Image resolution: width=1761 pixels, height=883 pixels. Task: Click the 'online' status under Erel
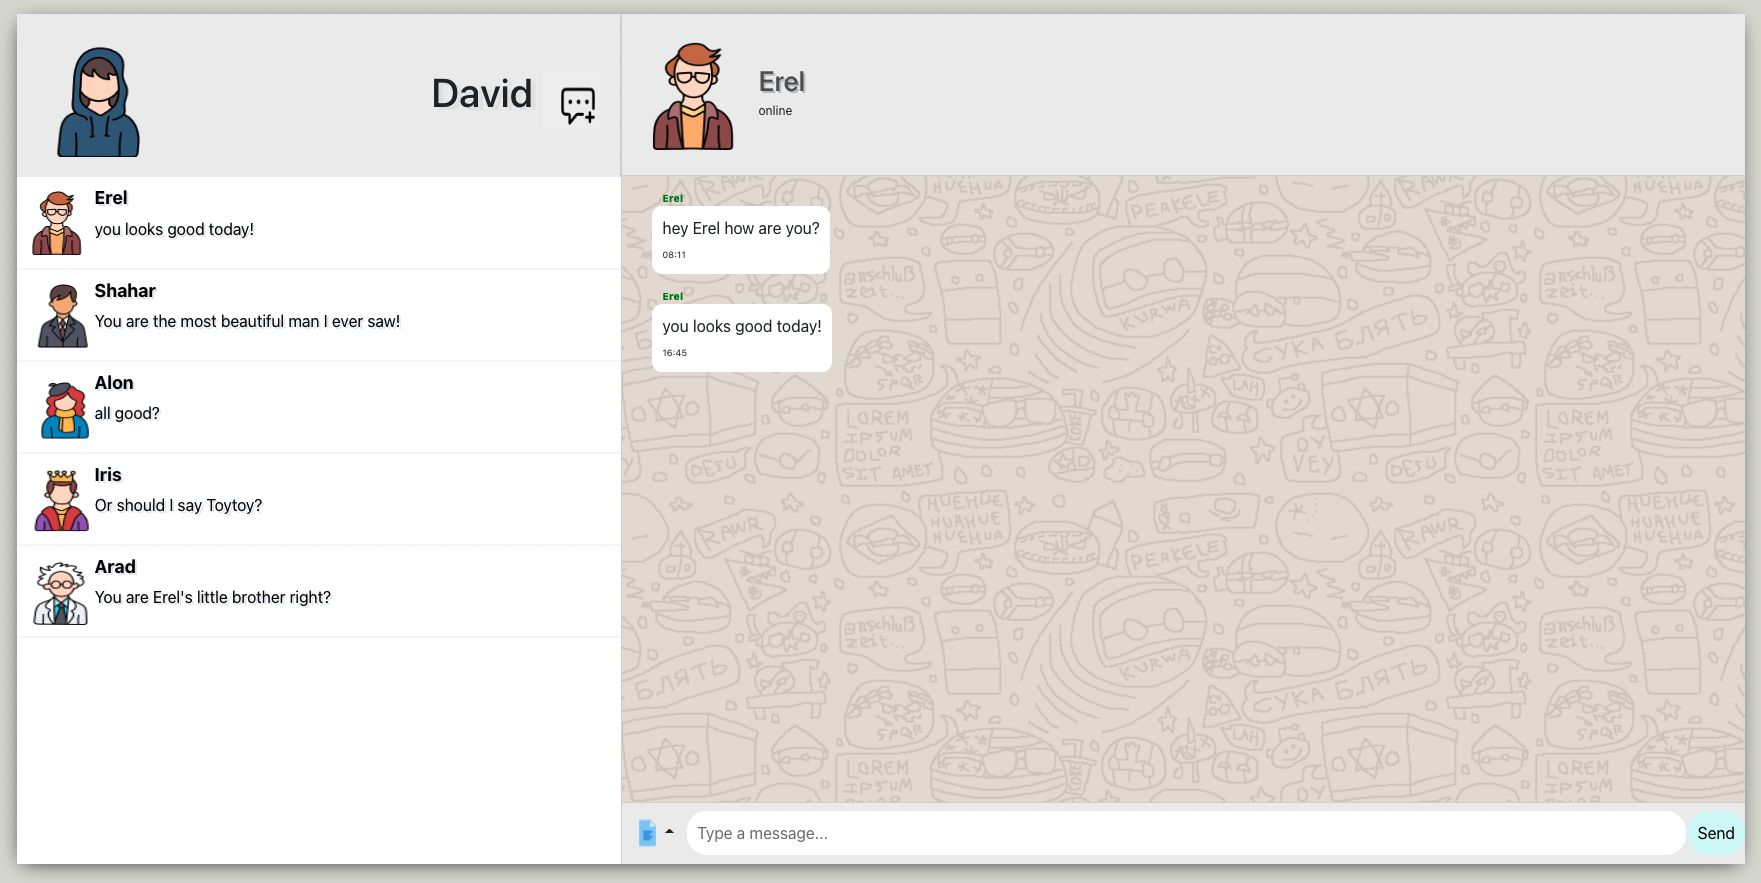point(776,110)
